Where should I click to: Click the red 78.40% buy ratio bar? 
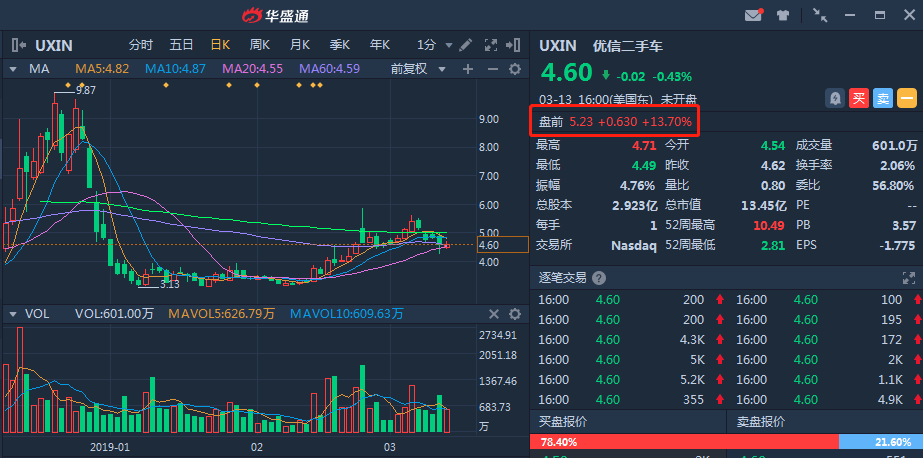click(684, 442)
